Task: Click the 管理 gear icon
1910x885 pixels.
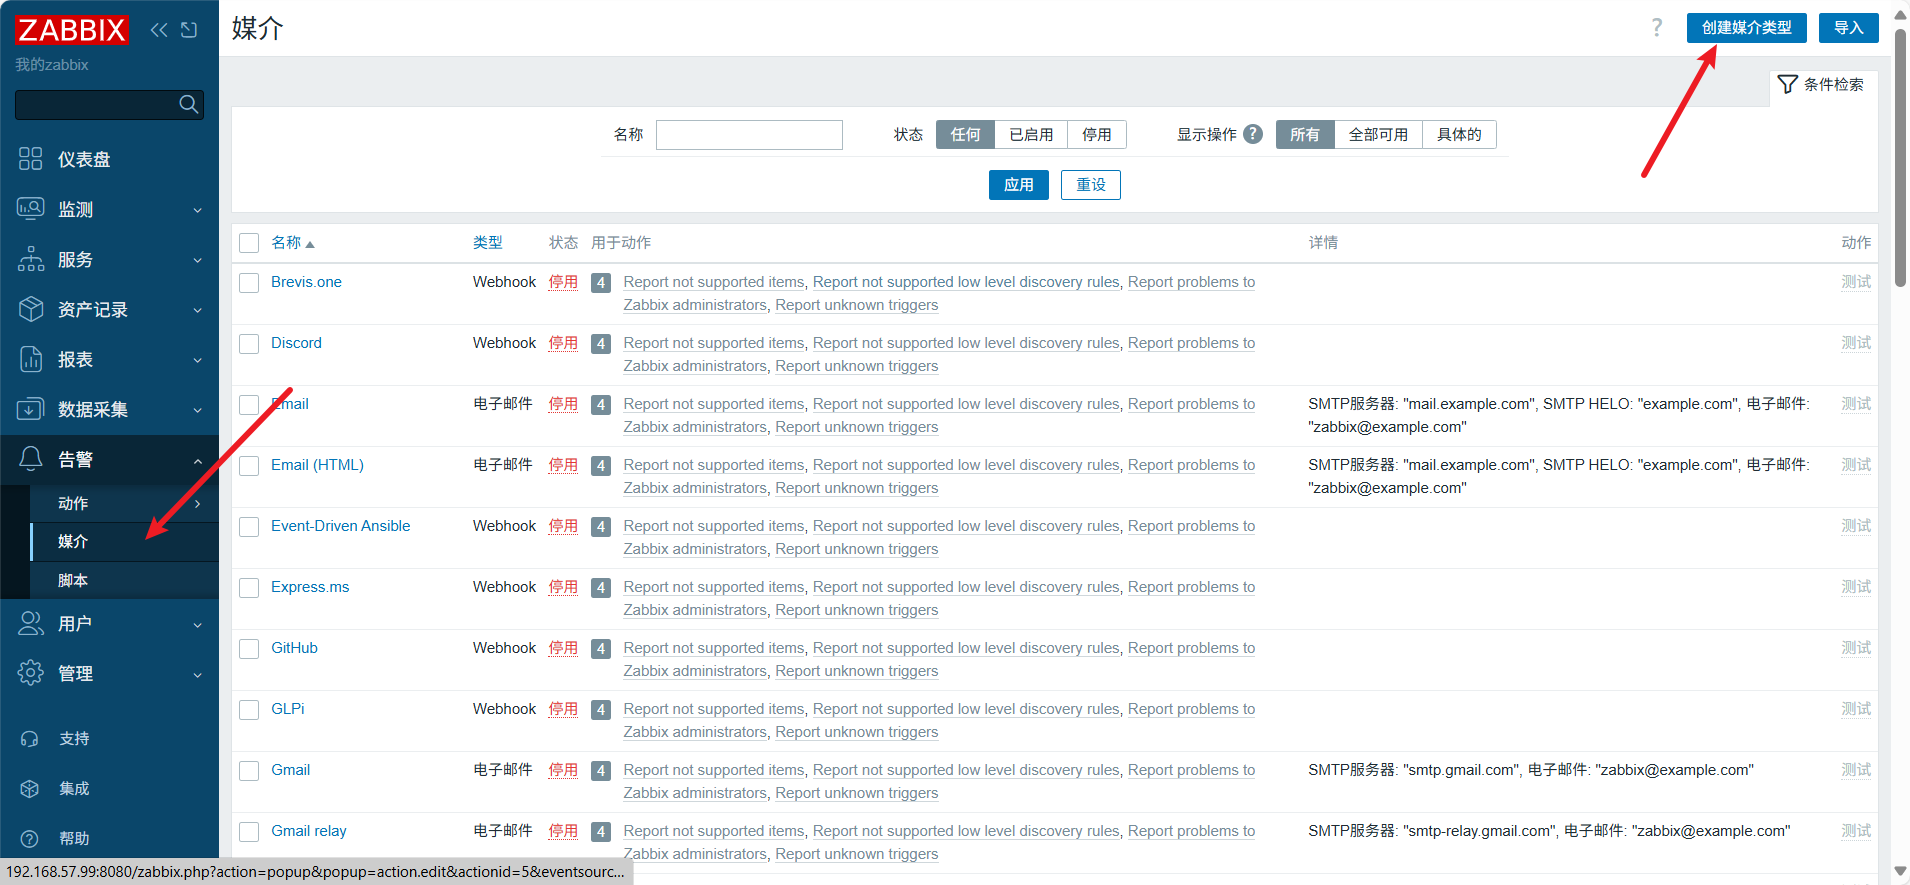Action: [31, 673]
